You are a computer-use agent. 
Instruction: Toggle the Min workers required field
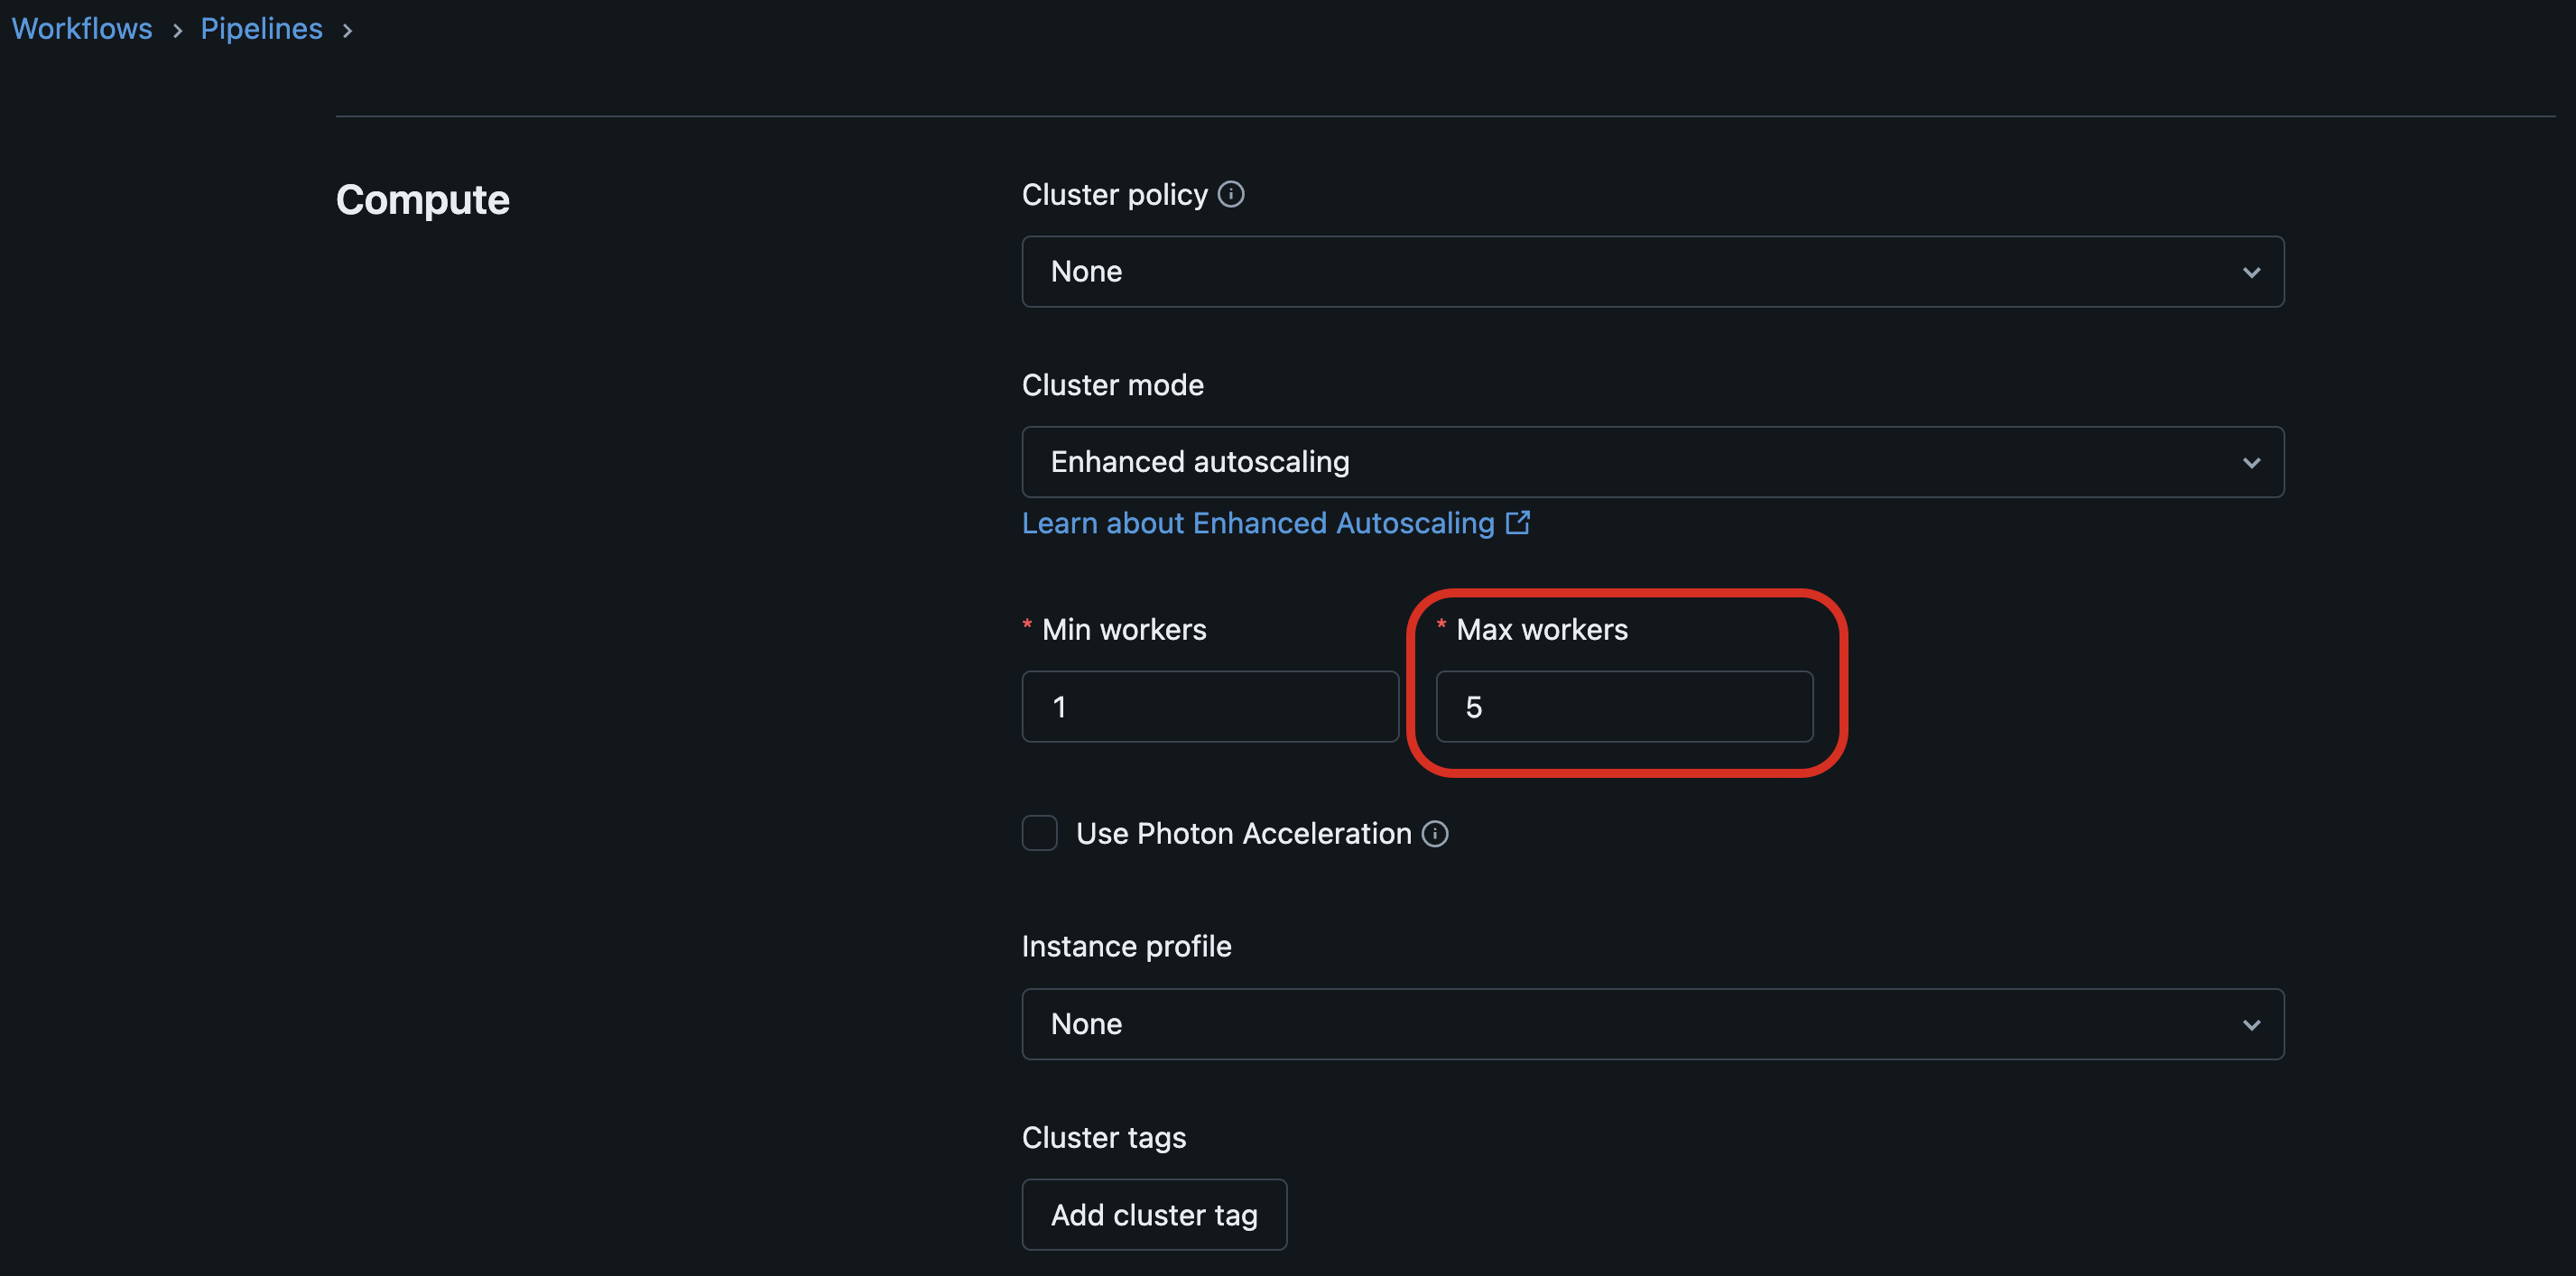(1209, 707)
